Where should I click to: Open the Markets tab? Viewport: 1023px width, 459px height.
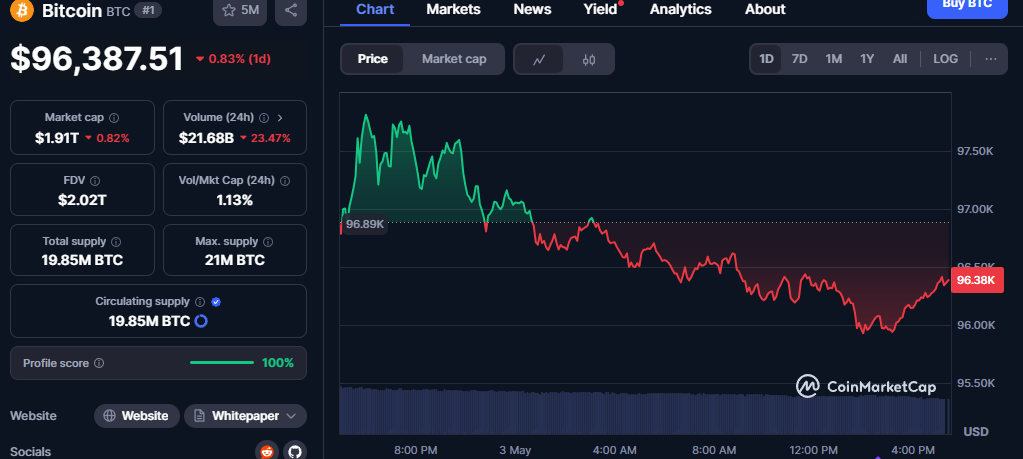click(453, 9)
